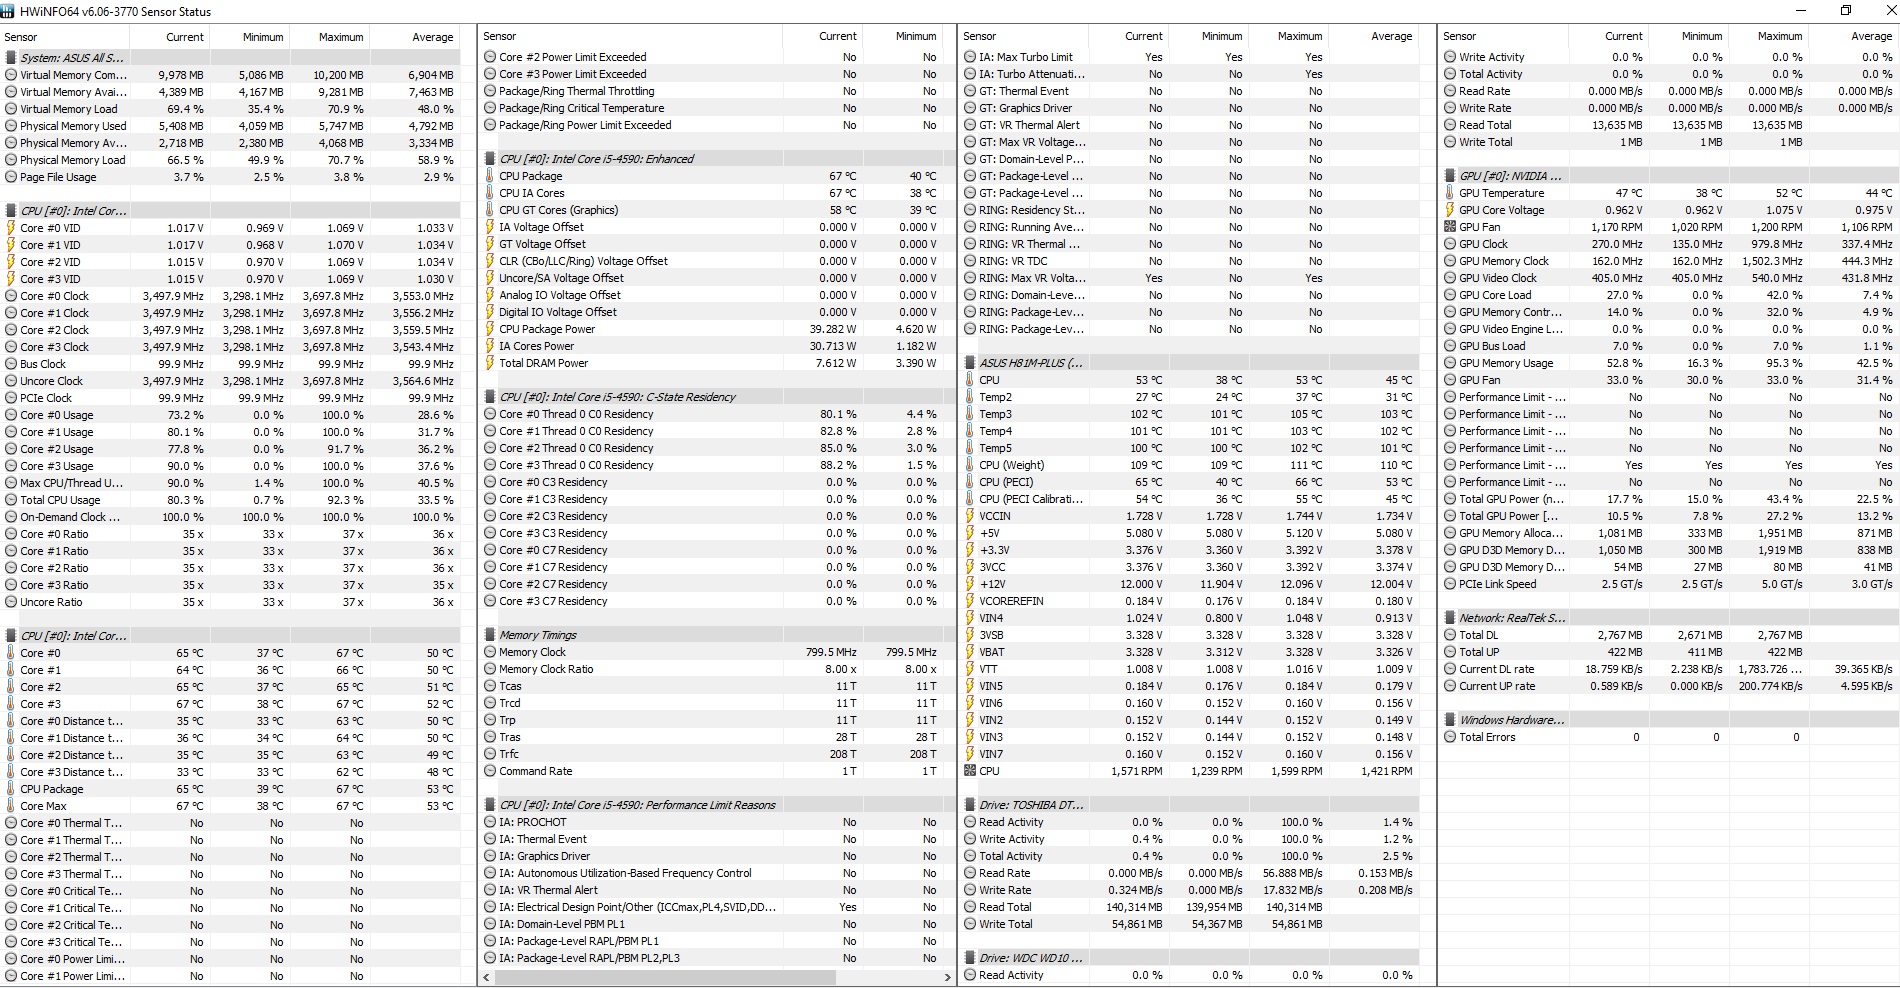Click the thermometer icon beside Temp3 sensor
Image resolution: width=1900 pixels, height=988 pixels.
970,414
